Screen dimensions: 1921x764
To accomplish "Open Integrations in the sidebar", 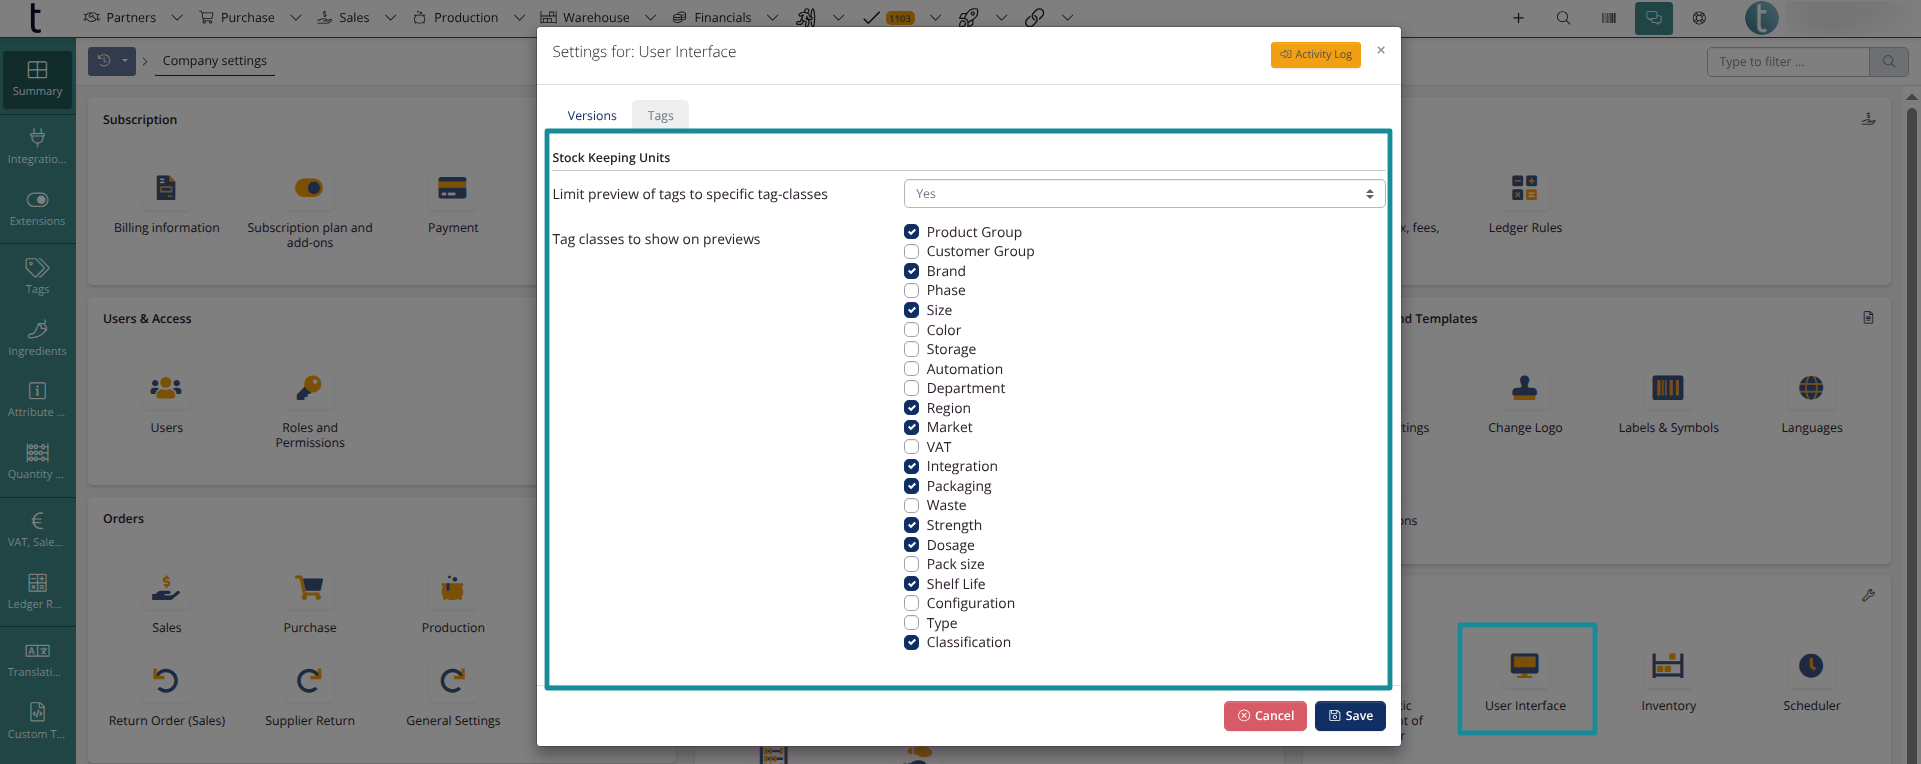I will [x=37, y=146].
